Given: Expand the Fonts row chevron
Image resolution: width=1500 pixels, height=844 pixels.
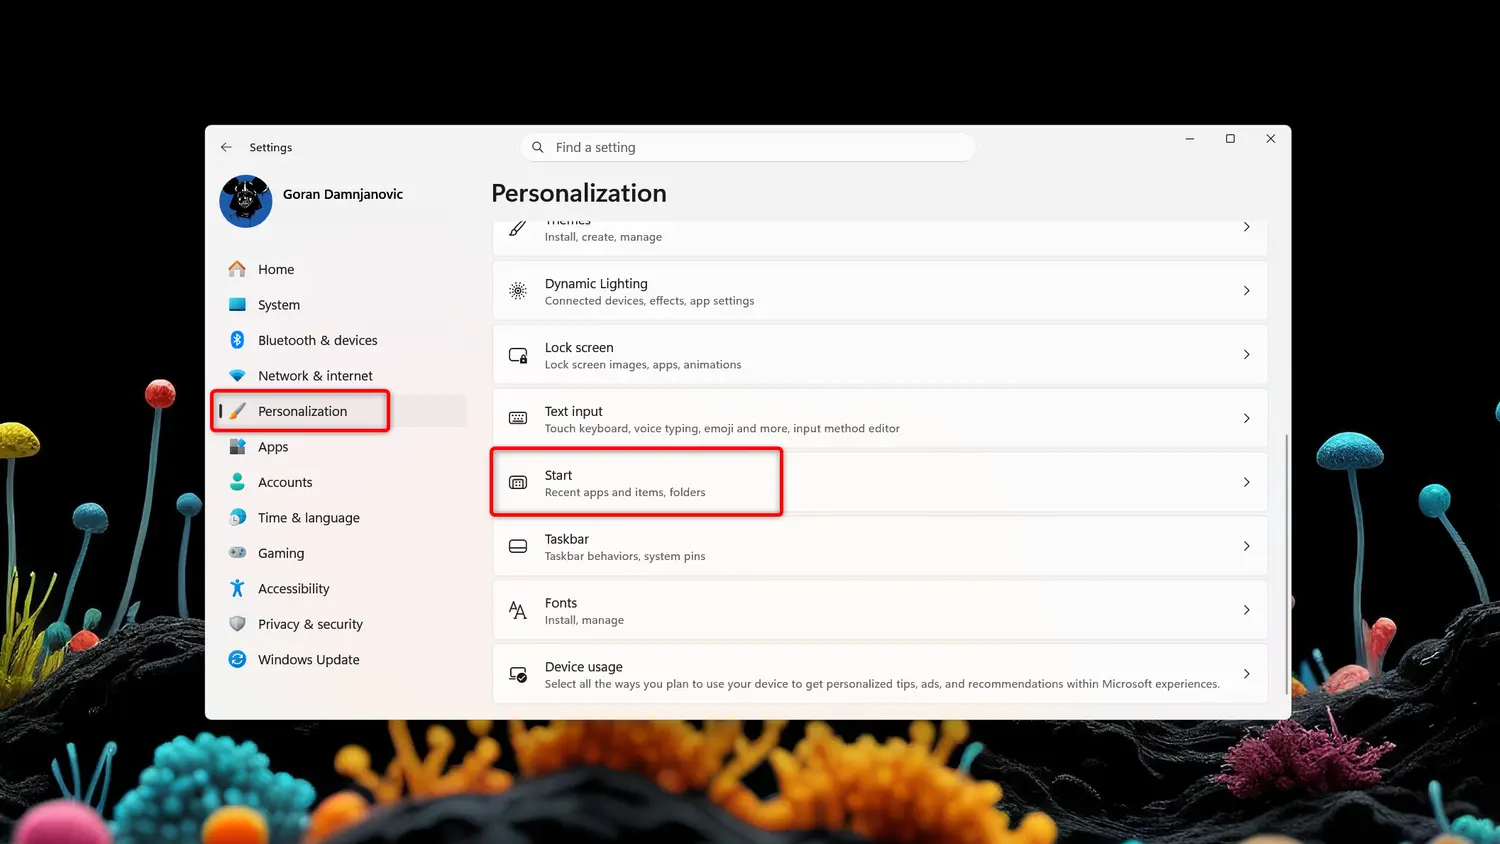Looking at the screenshot, I should coord(1246,610).
